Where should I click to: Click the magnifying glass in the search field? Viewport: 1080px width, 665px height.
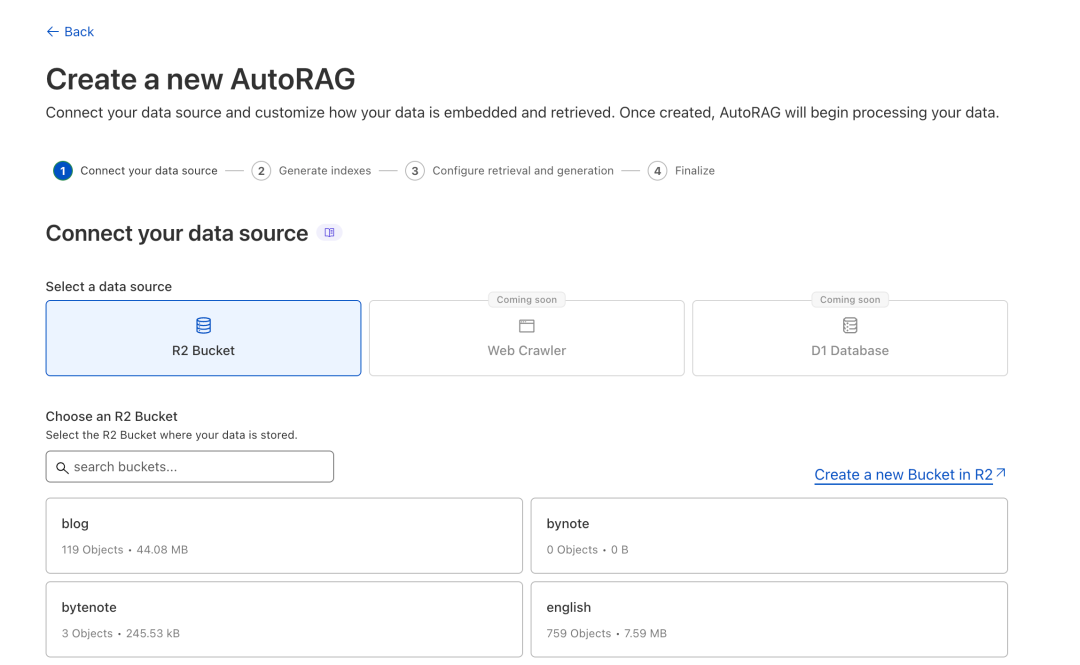[62, 467]
